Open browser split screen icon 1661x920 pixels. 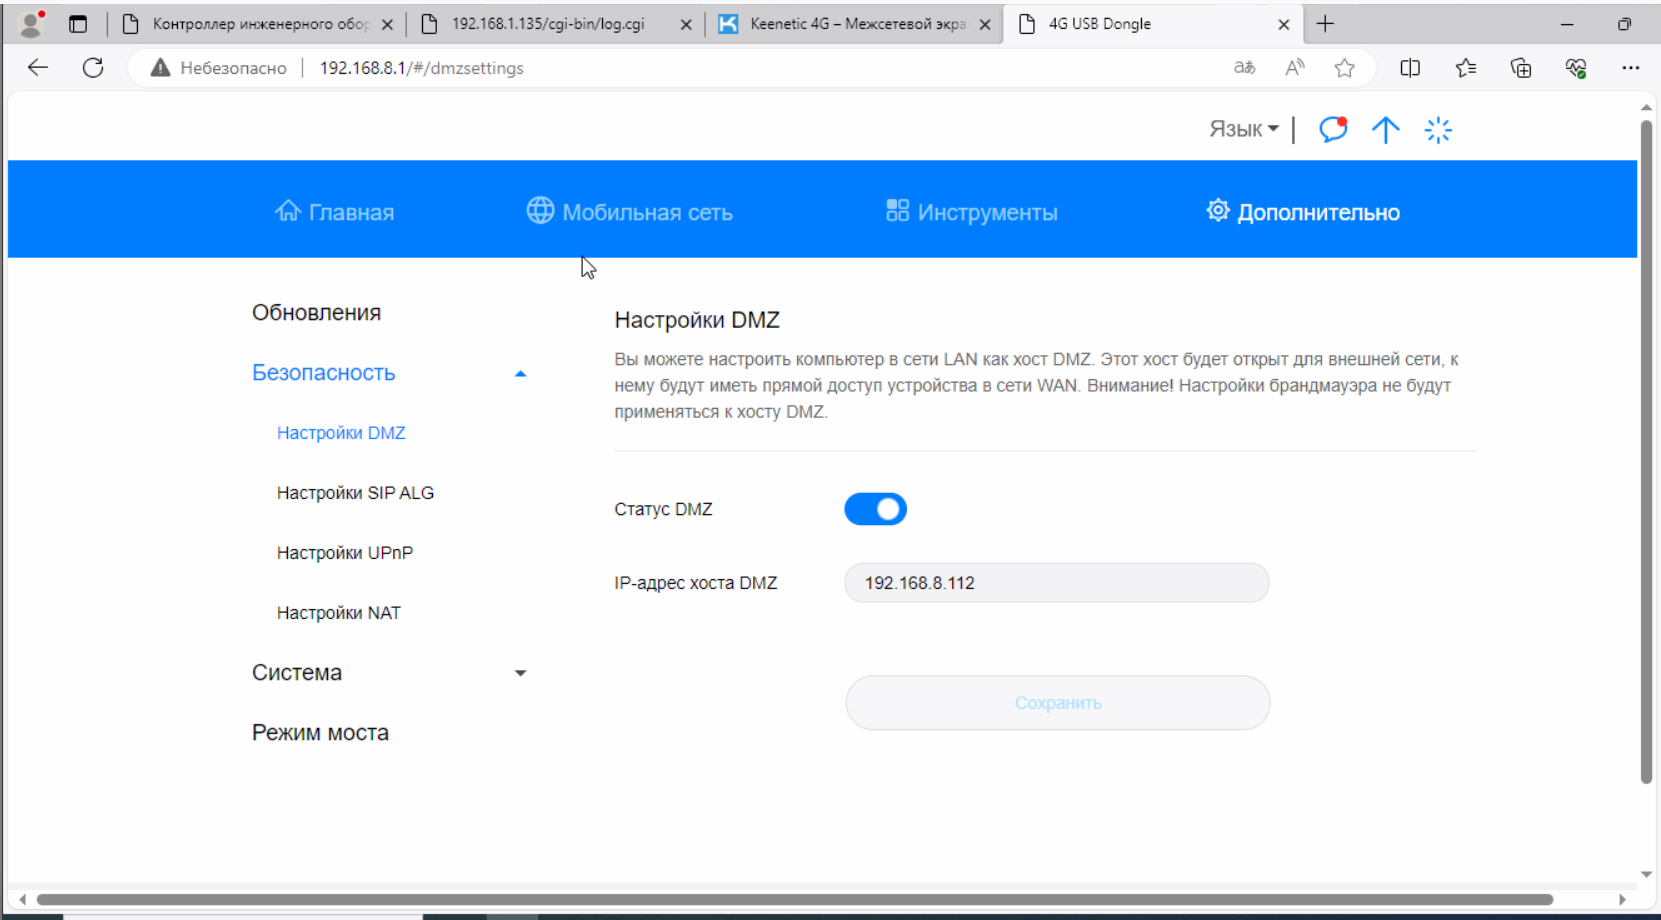click(1410, 68)
